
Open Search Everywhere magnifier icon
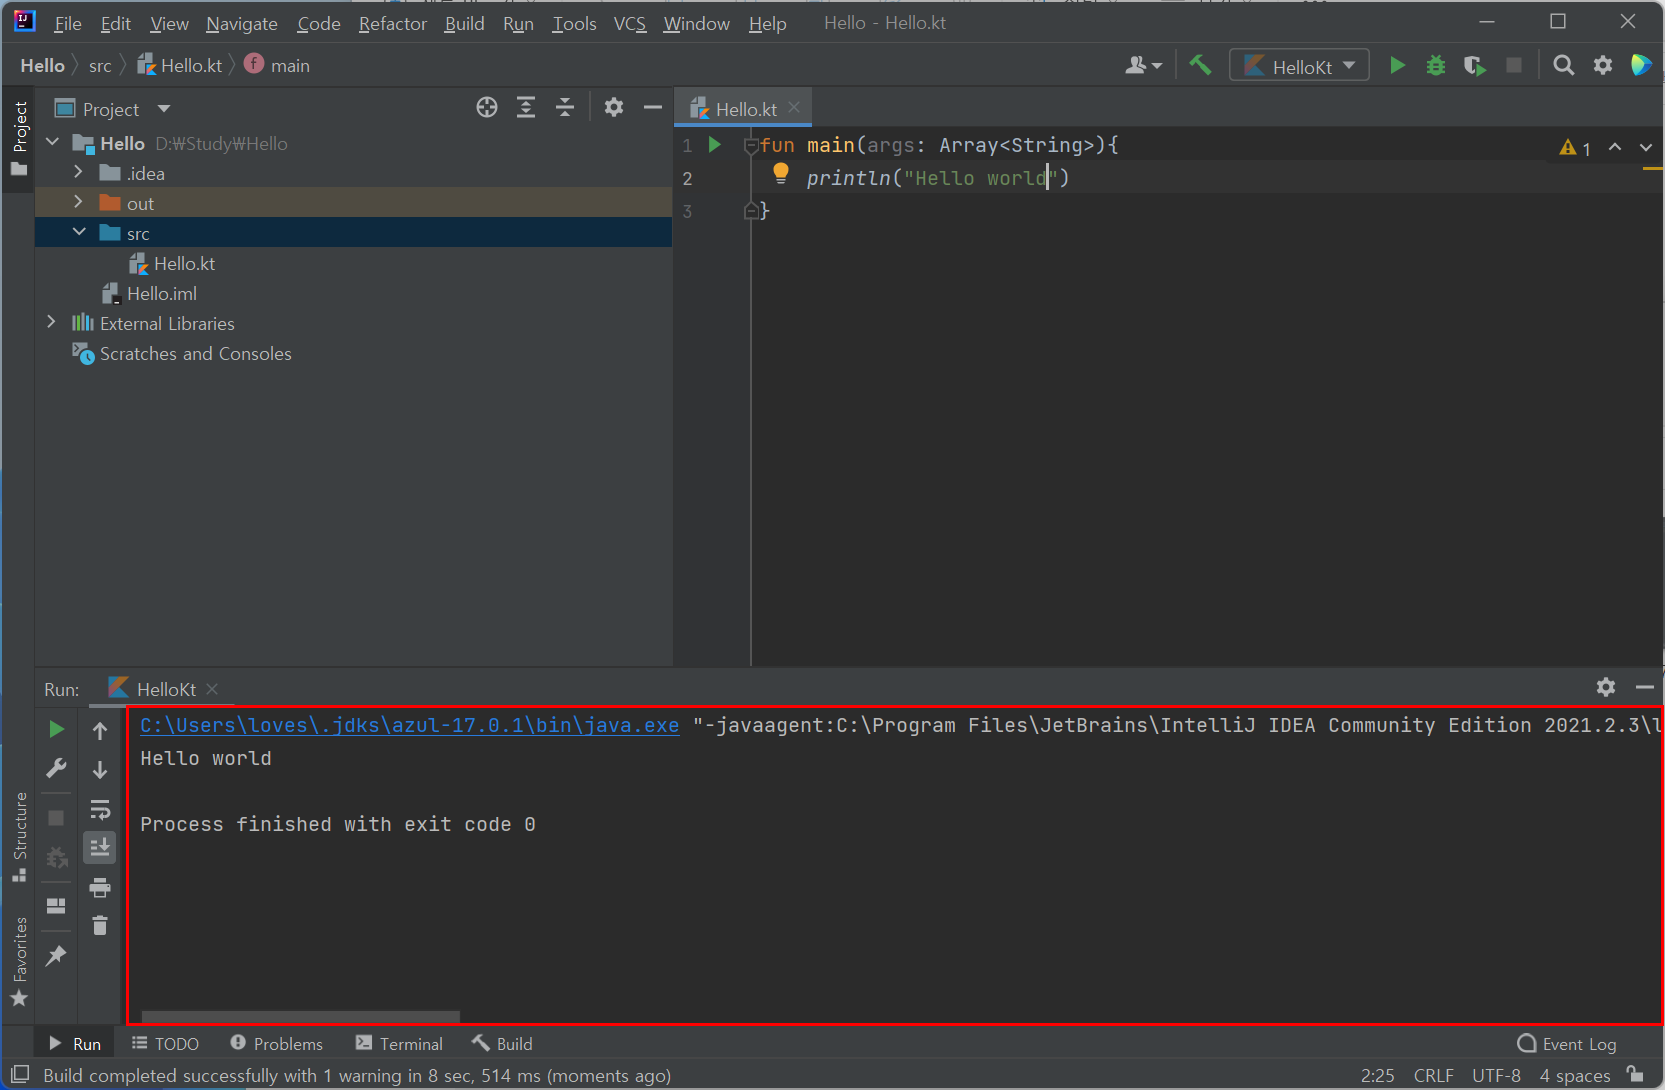click(1563, 66)
